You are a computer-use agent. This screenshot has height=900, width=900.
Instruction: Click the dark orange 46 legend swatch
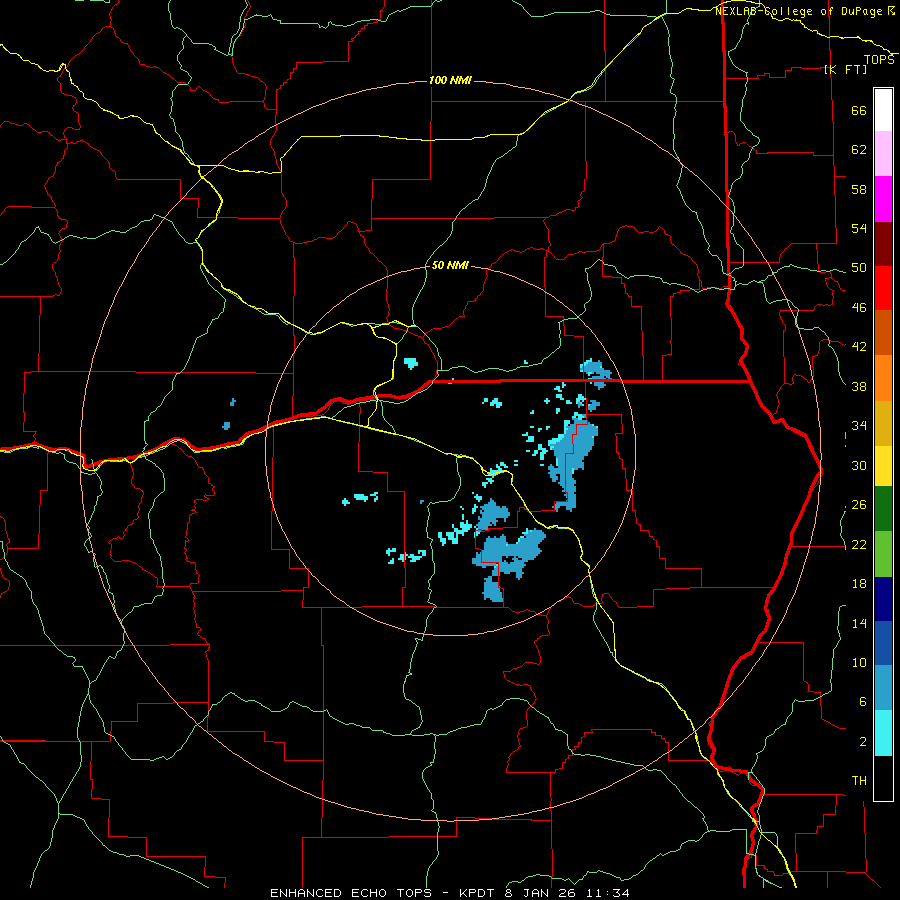click(883, 332)
